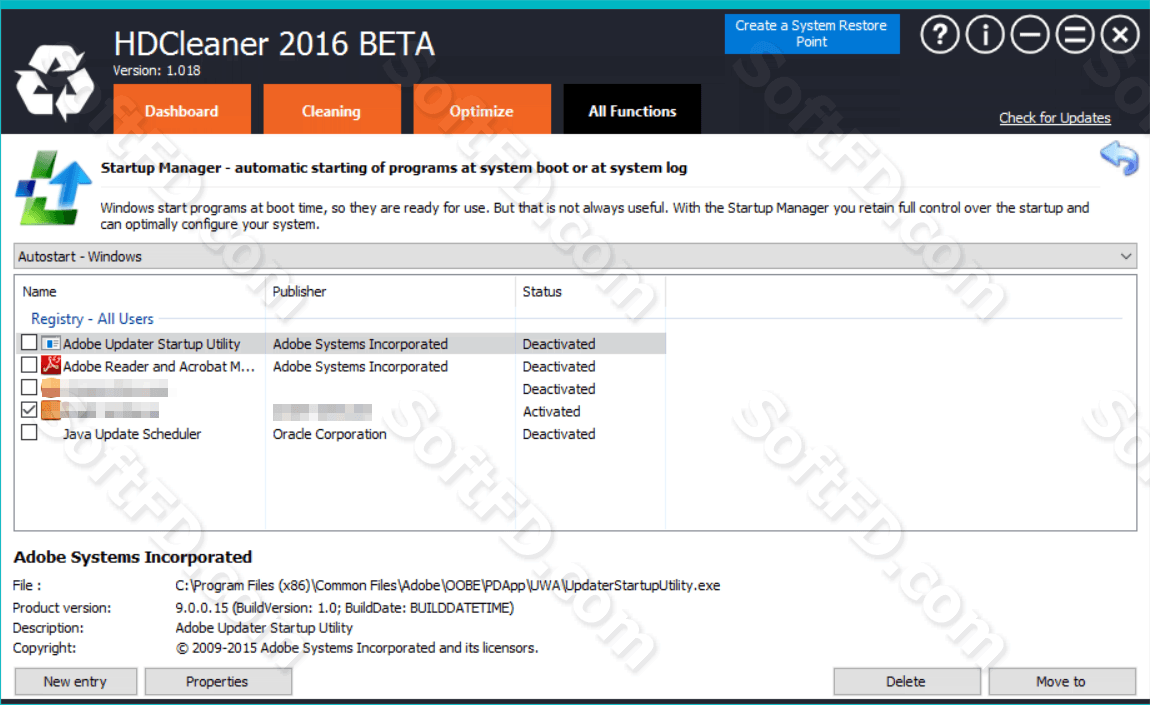
Task: Click the New entry button
Action: (x=76, y=682)
